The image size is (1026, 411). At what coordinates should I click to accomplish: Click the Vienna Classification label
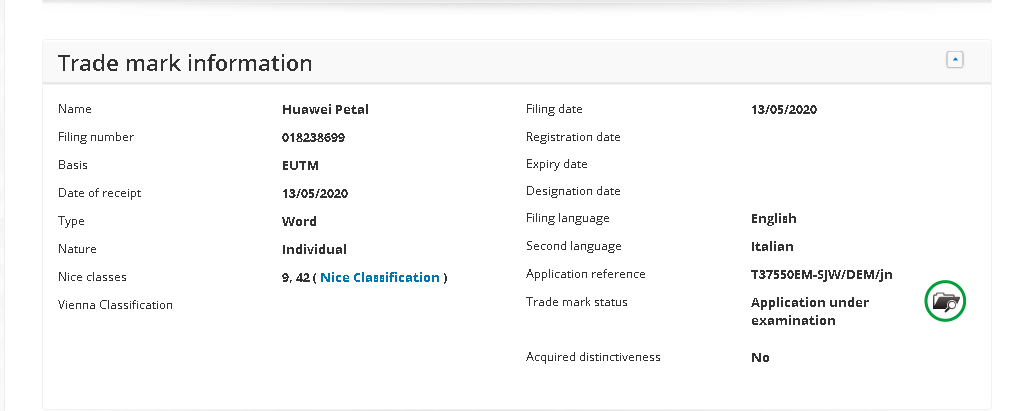click(x=115, y=305)
